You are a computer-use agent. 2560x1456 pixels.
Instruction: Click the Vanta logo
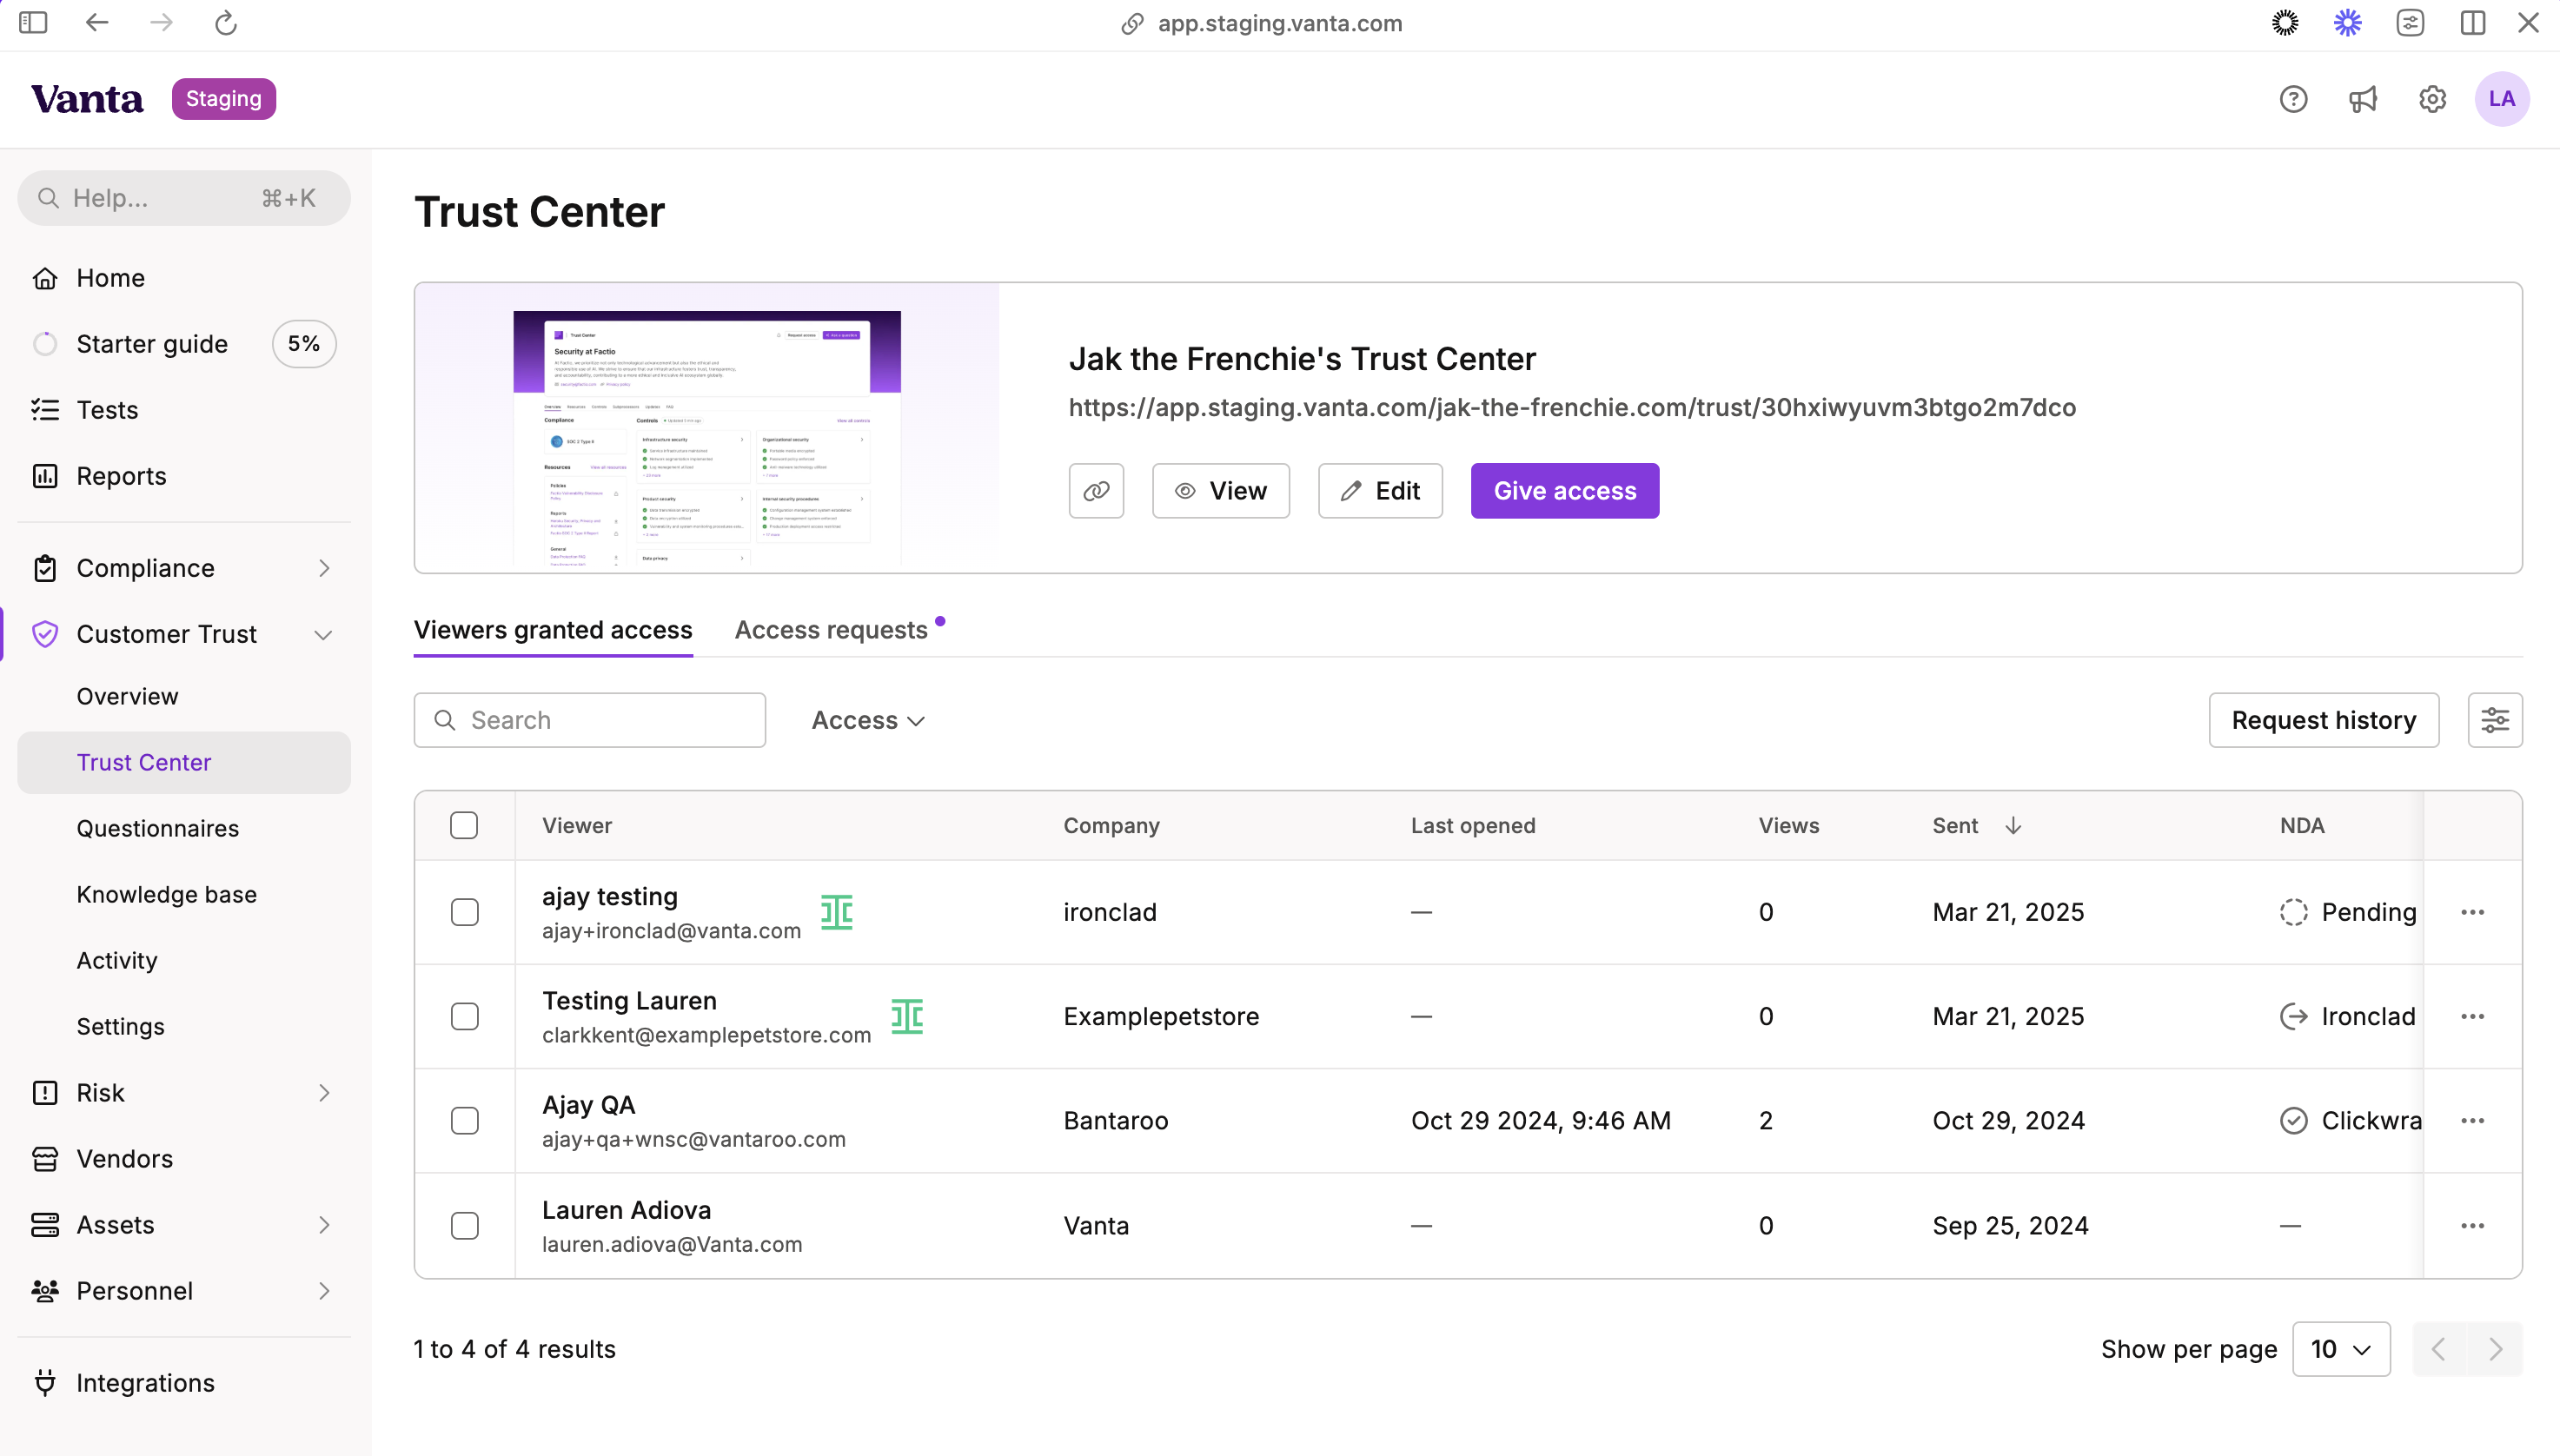click(x=87, y=99)
